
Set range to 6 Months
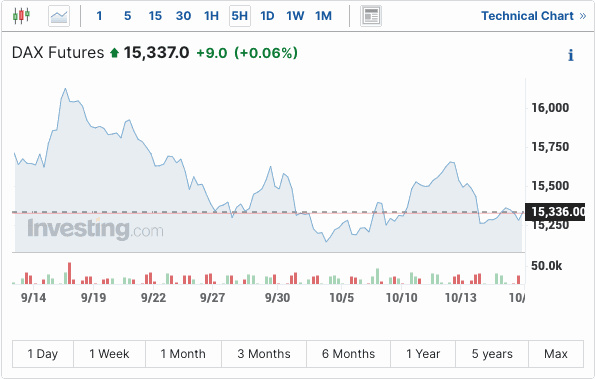348,354
